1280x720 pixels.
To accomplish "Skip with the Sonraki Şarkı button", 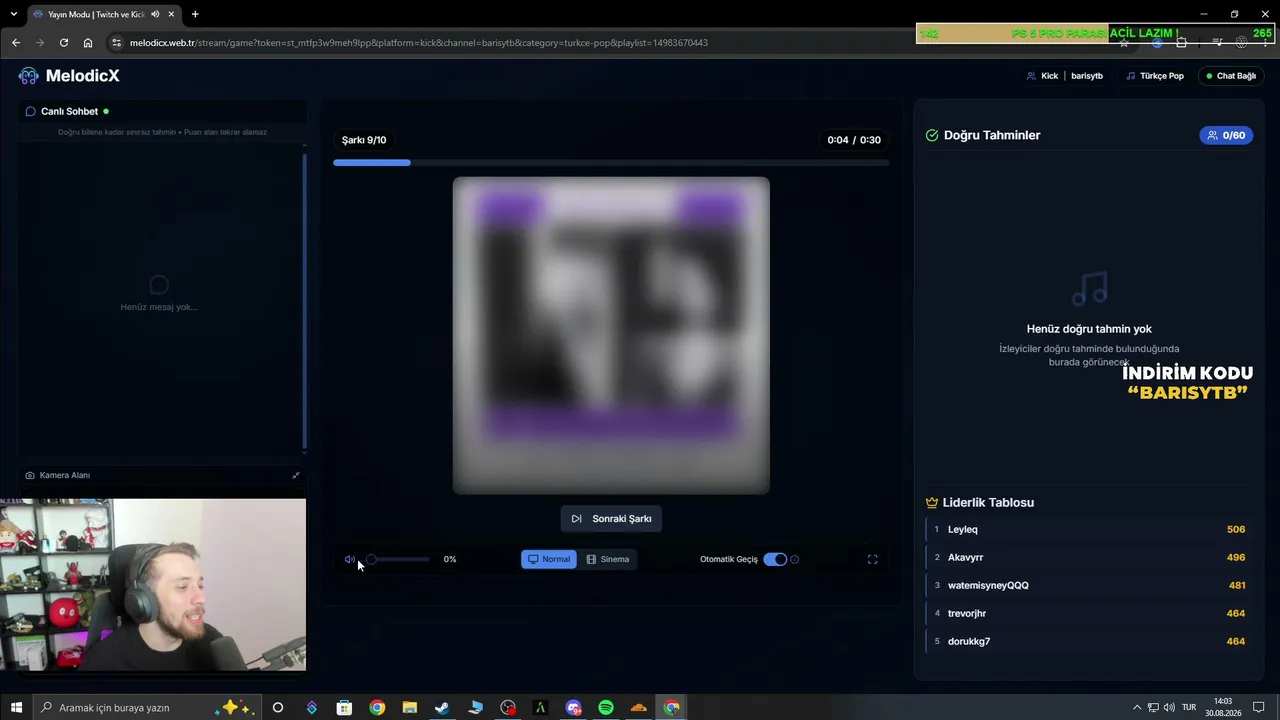I will pyautogui.click(x=611, y=519).
